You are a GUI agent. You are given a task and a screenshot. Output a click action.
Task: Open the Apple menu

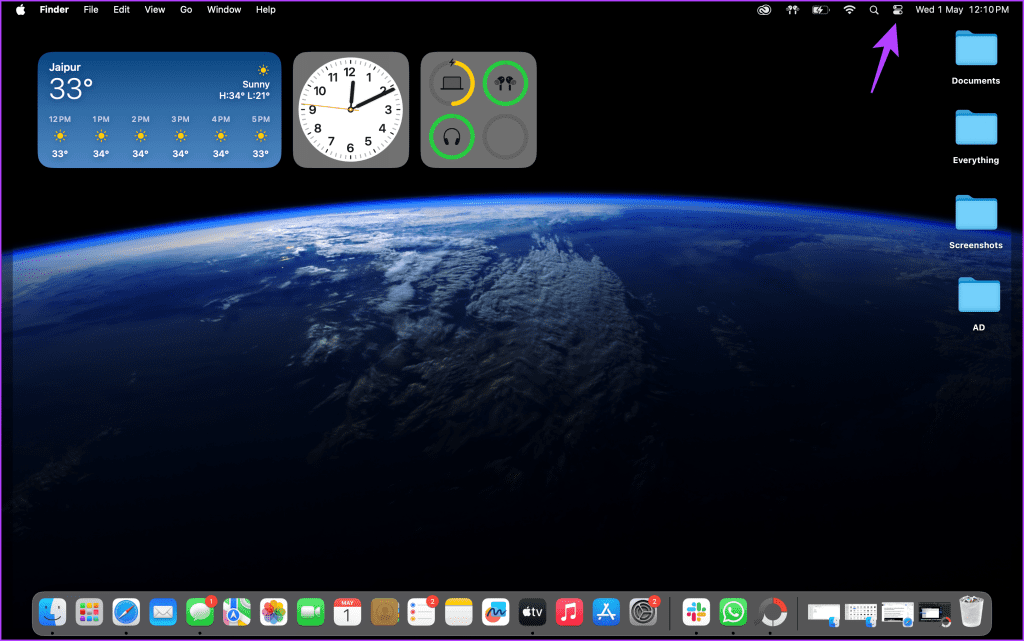(x=20, y=10)
